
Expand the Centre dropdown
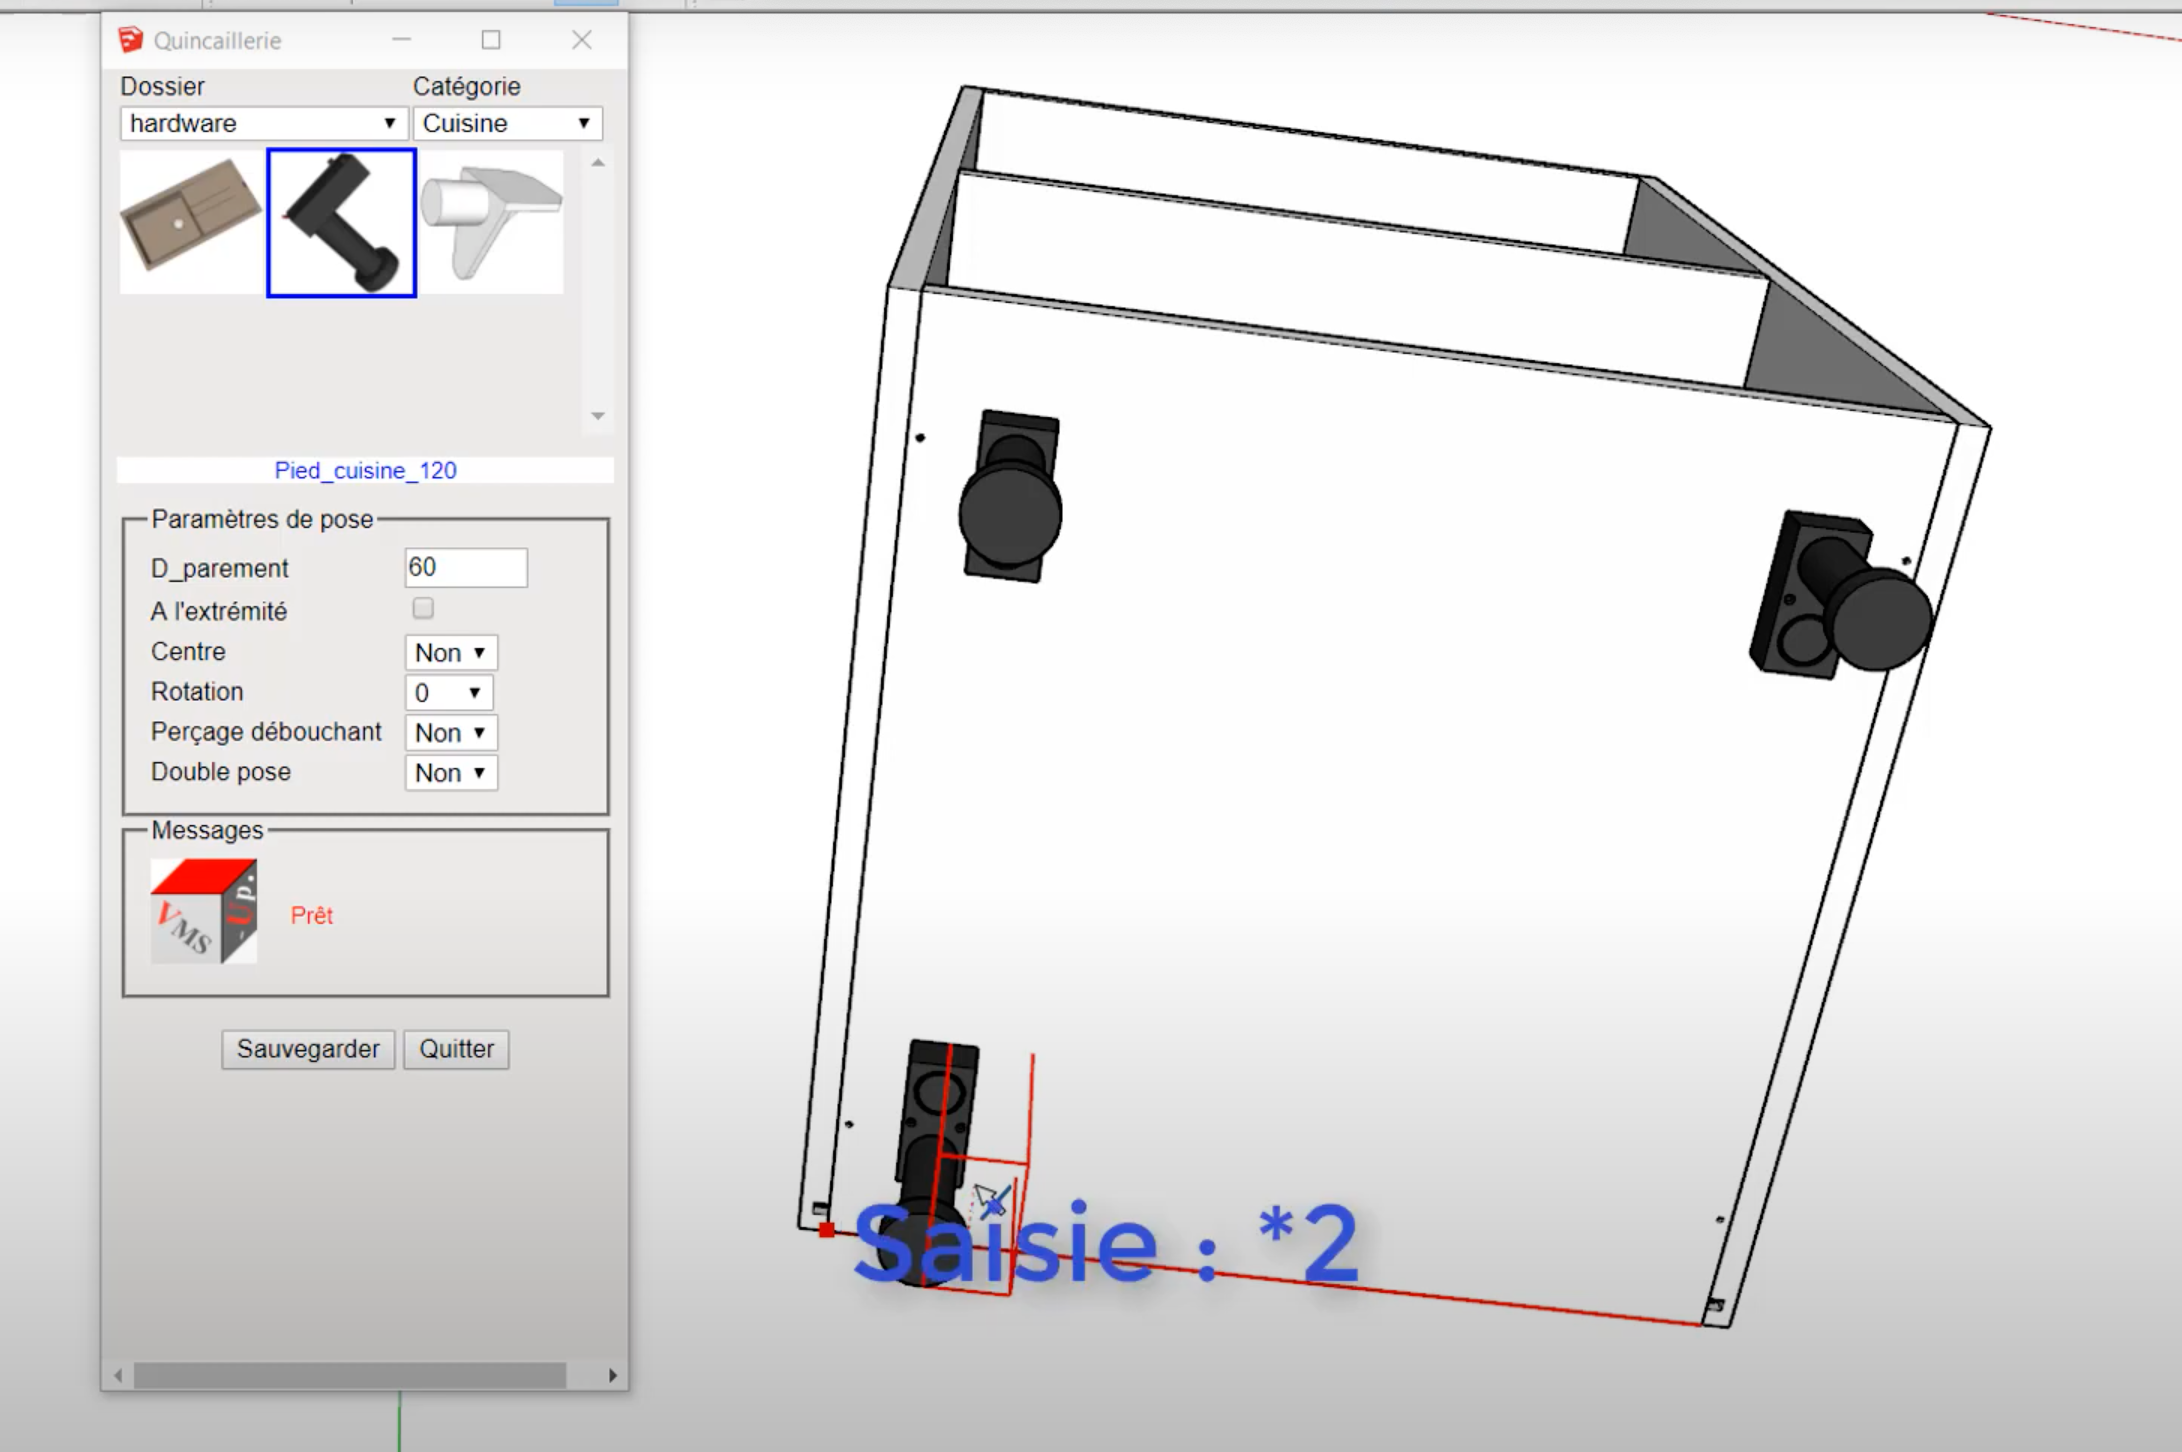pos(451,652)
